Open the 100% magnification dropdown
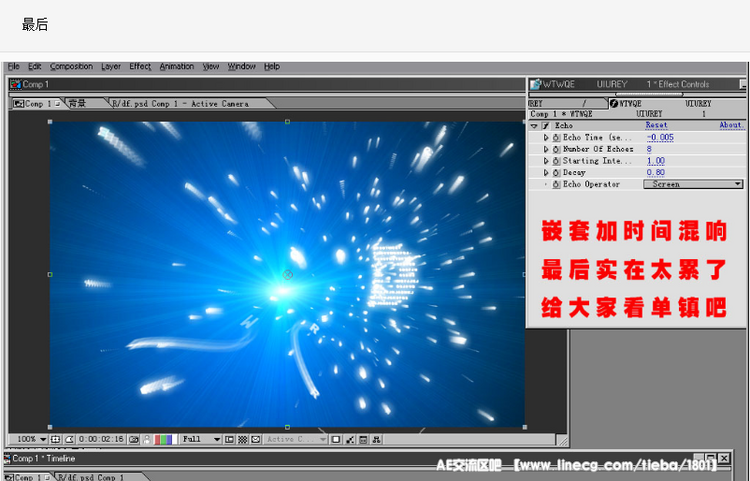The width and height of the screenshot is (750, 481). pos(30,439)
